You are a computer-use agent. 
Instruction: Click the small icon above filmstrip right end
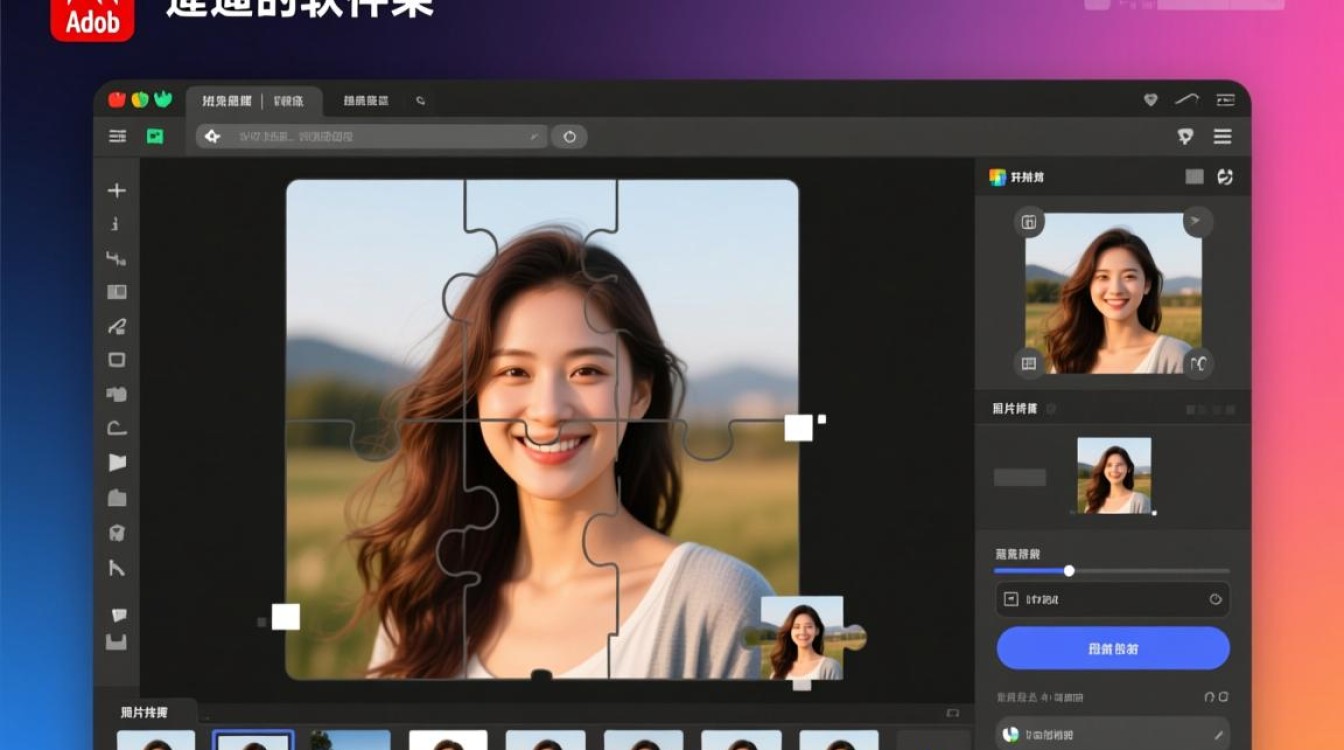[952, 714]
